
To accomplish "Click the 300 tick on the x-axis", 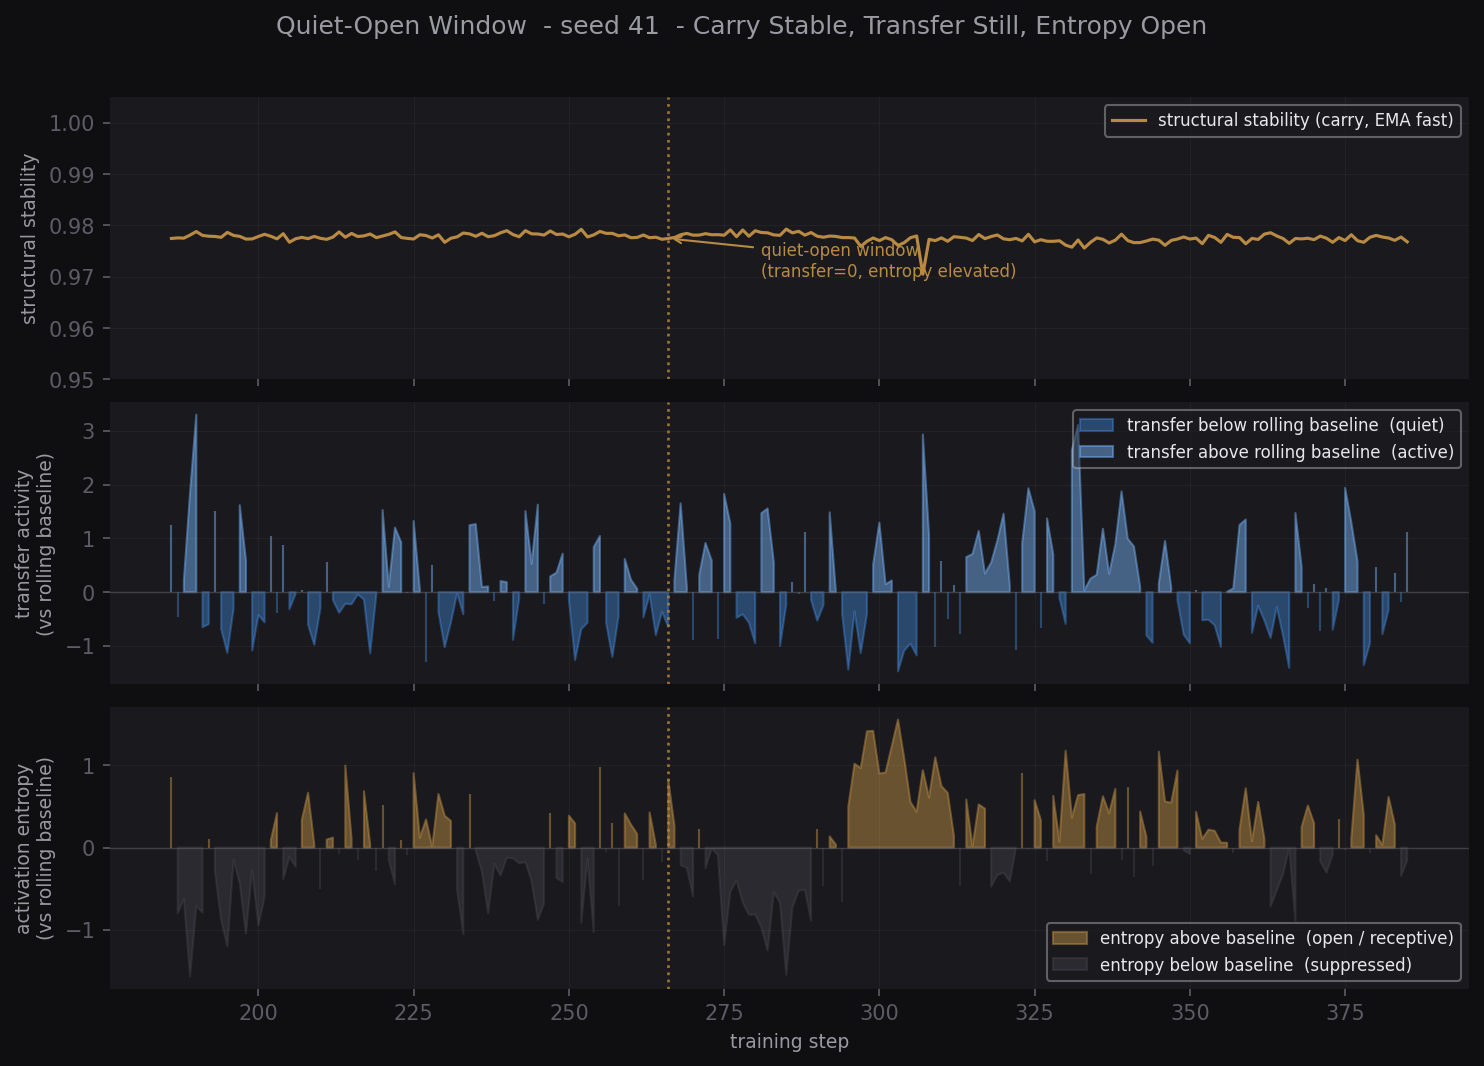I will coord(879,1013).
